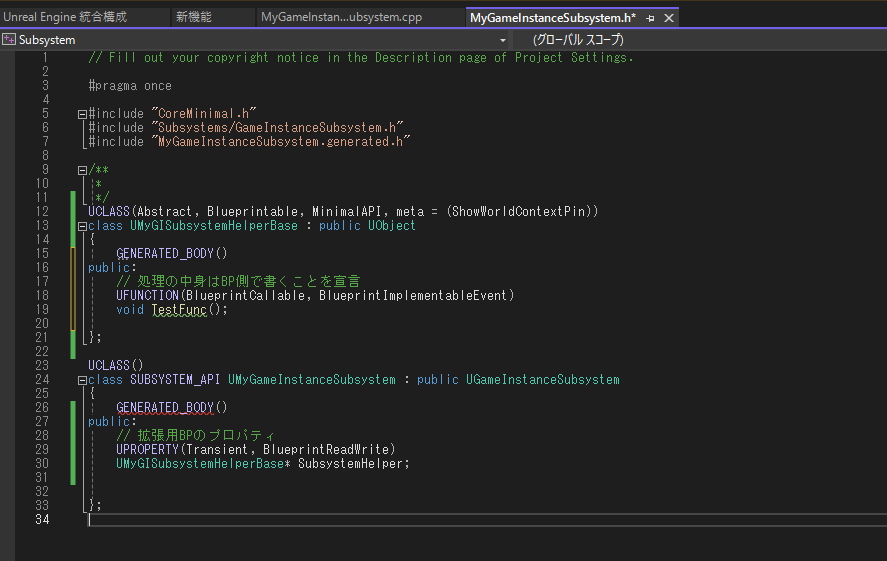Click line number 34 in the gutter

[x=42, y=519]
